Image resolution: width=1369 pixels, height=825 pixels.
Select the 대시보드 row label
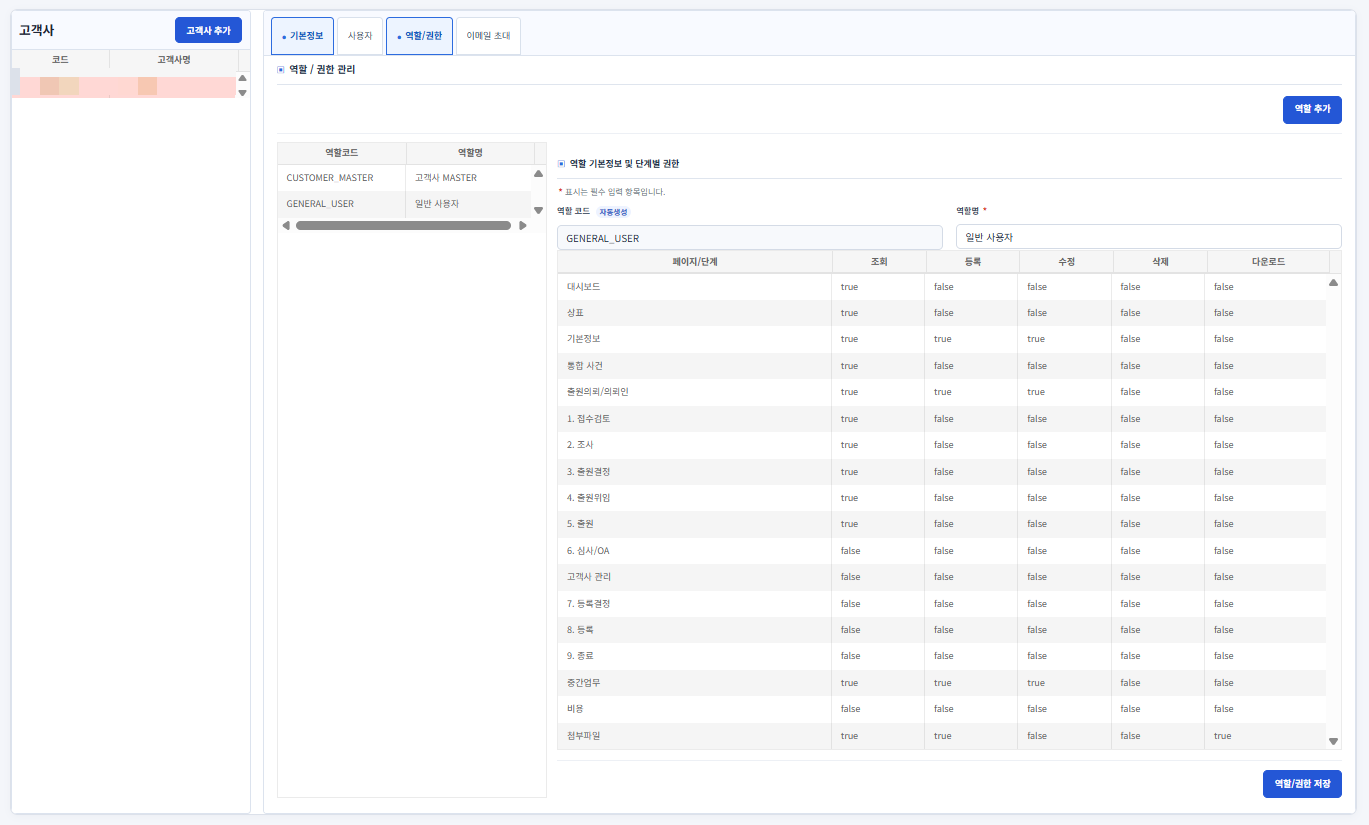pyautogui.click(x=584, y=287)
